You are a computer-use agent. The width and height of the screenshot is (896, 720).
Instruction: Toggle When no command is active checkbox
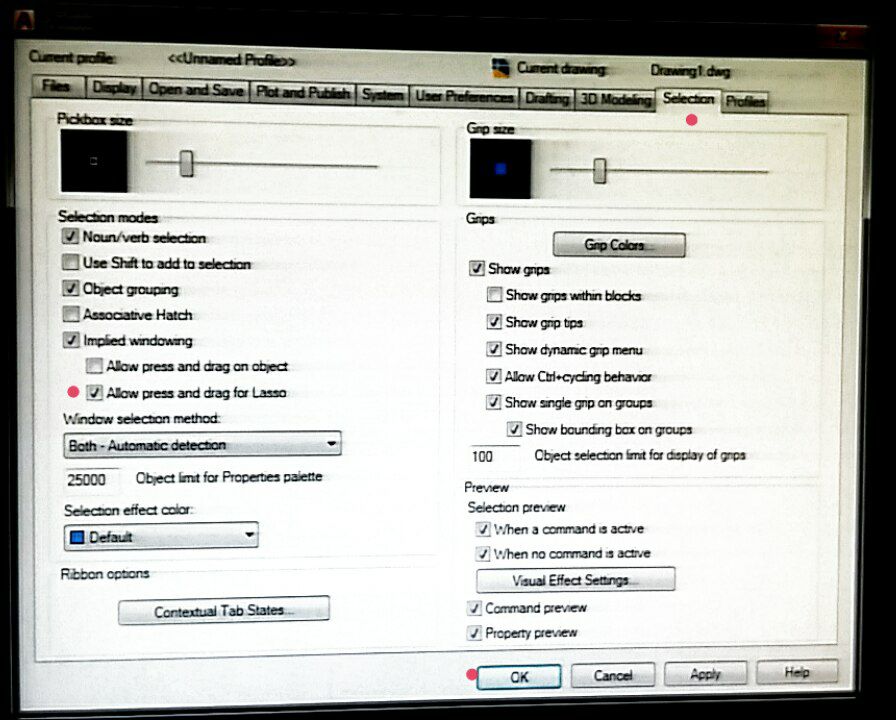tap(483, 553)
